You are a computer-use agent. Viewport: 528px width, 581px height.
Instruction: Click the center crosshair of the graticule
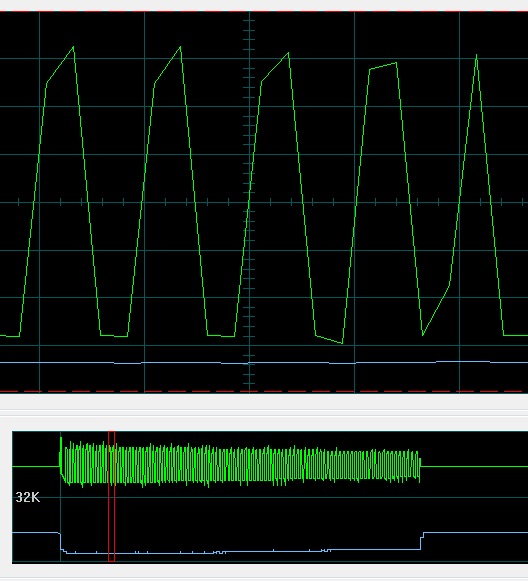249,202
